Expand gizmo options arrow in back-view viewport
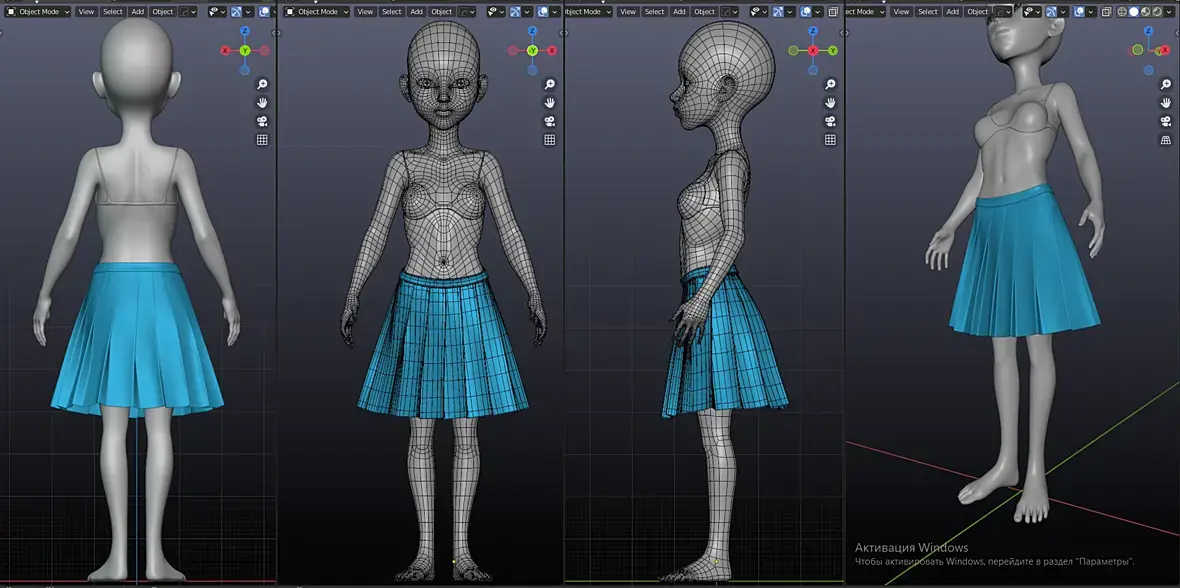Viewport: 1180px width, 588px height. (x=248, y=11)
